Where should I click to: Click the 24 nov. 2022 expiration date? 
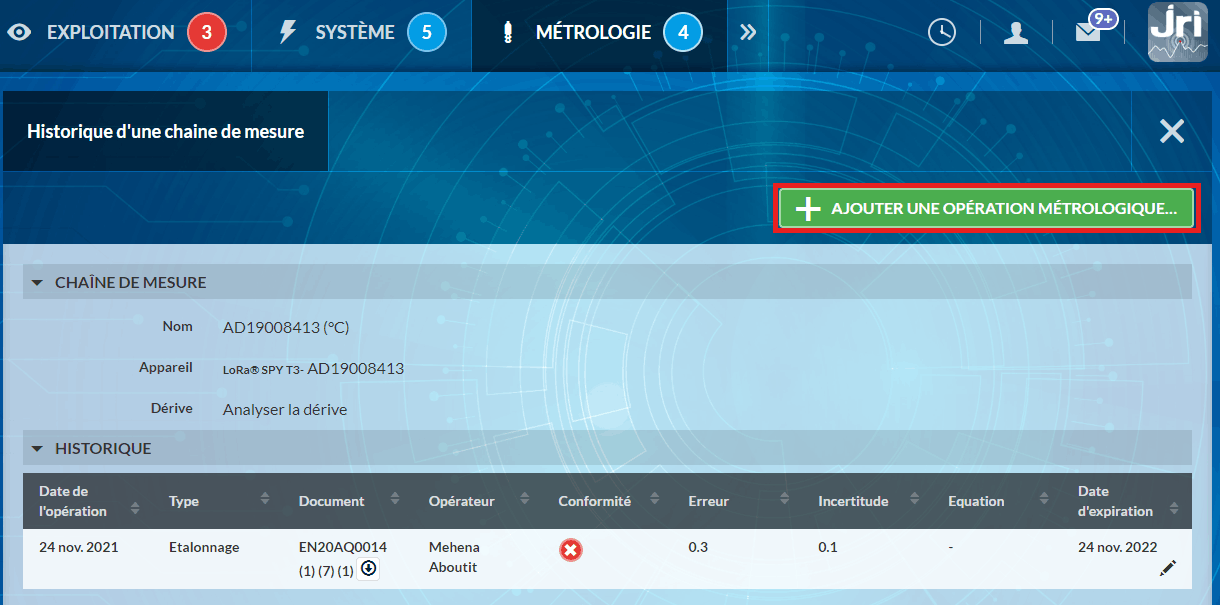pos(1117,547)
